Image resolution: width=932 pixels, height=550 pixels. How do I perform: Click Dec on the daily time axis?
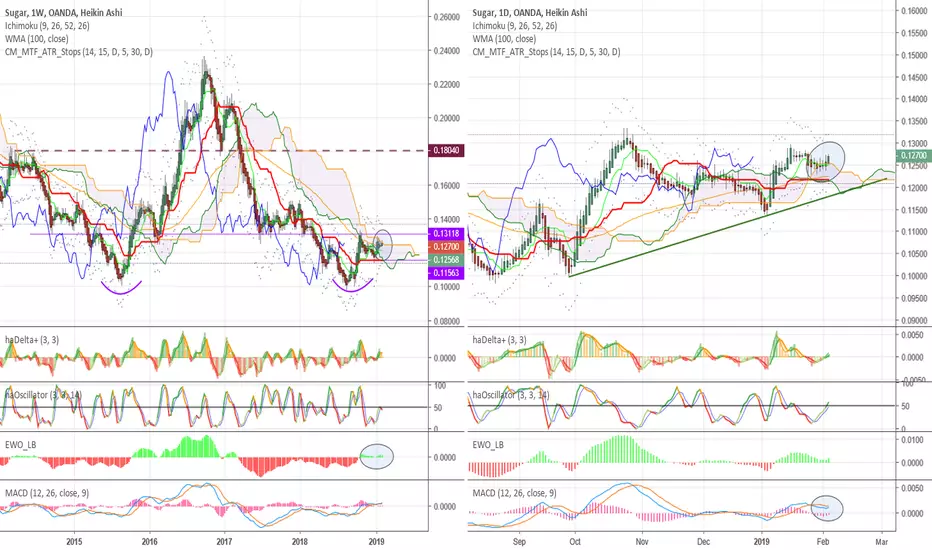(704, 542)
